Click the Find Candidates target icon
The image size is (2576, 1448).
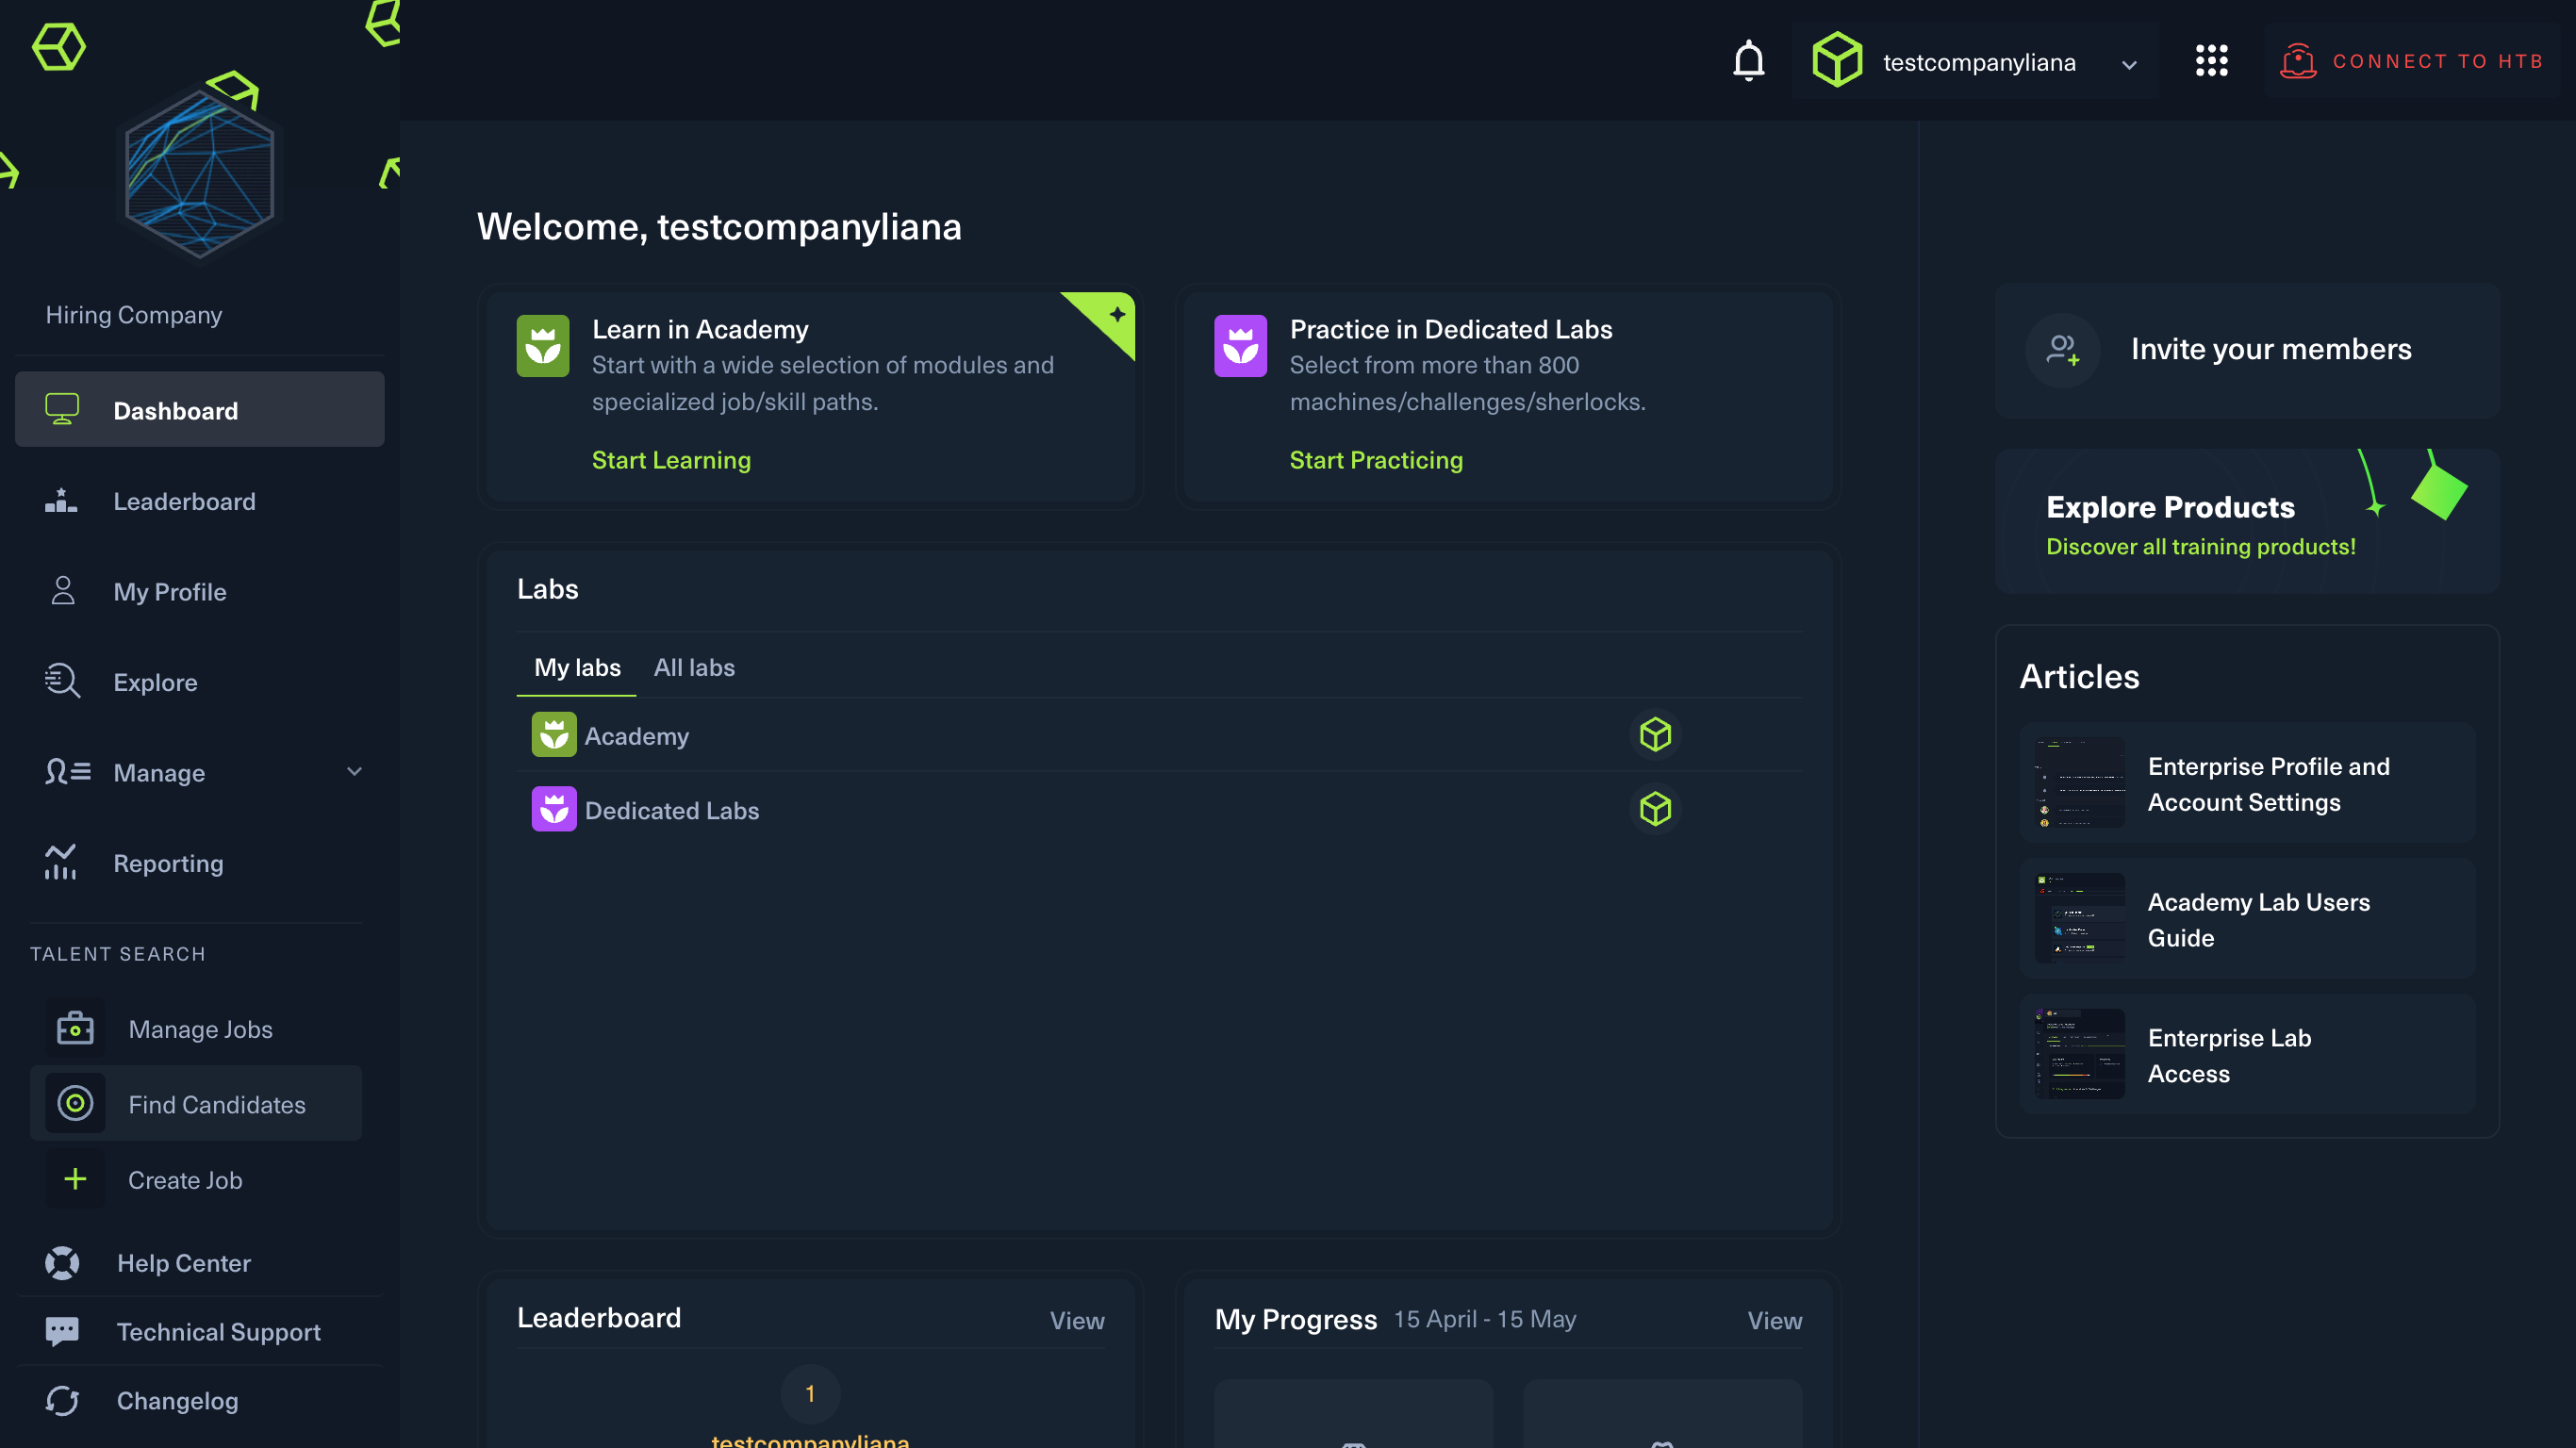tap(75, 1103)
